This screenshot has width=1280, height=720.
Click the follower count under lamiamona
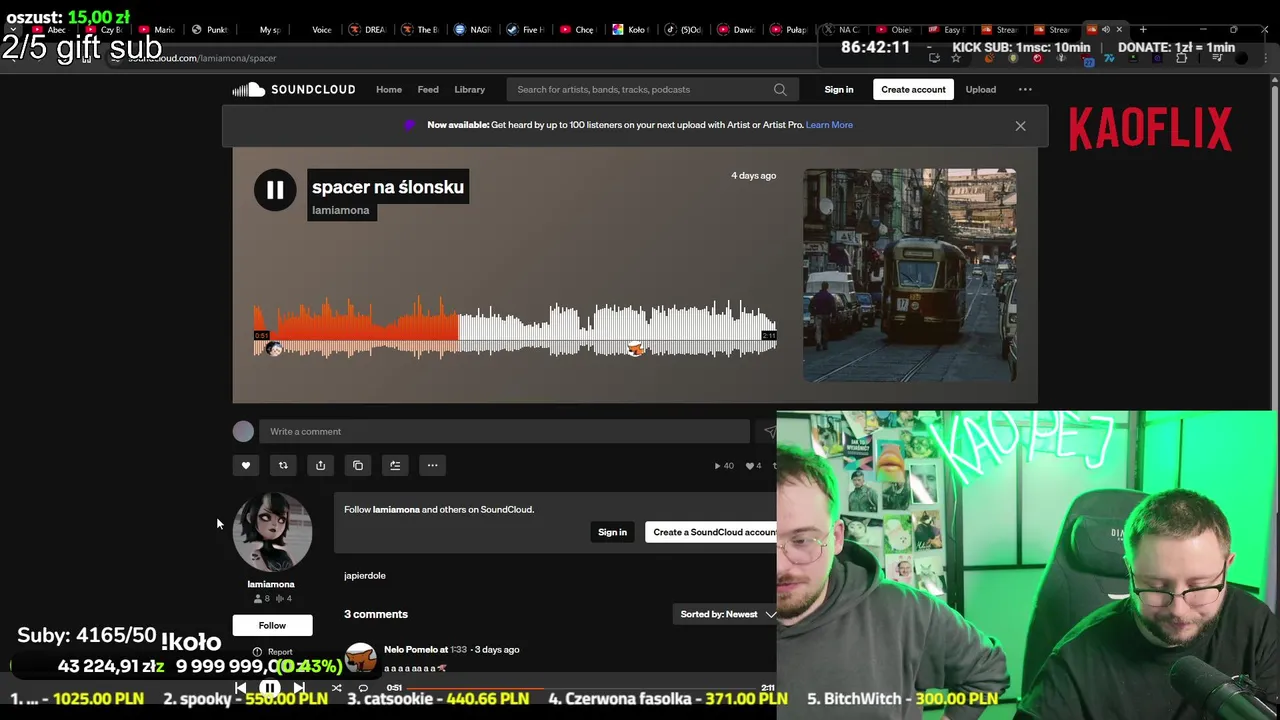click(262, 599)
